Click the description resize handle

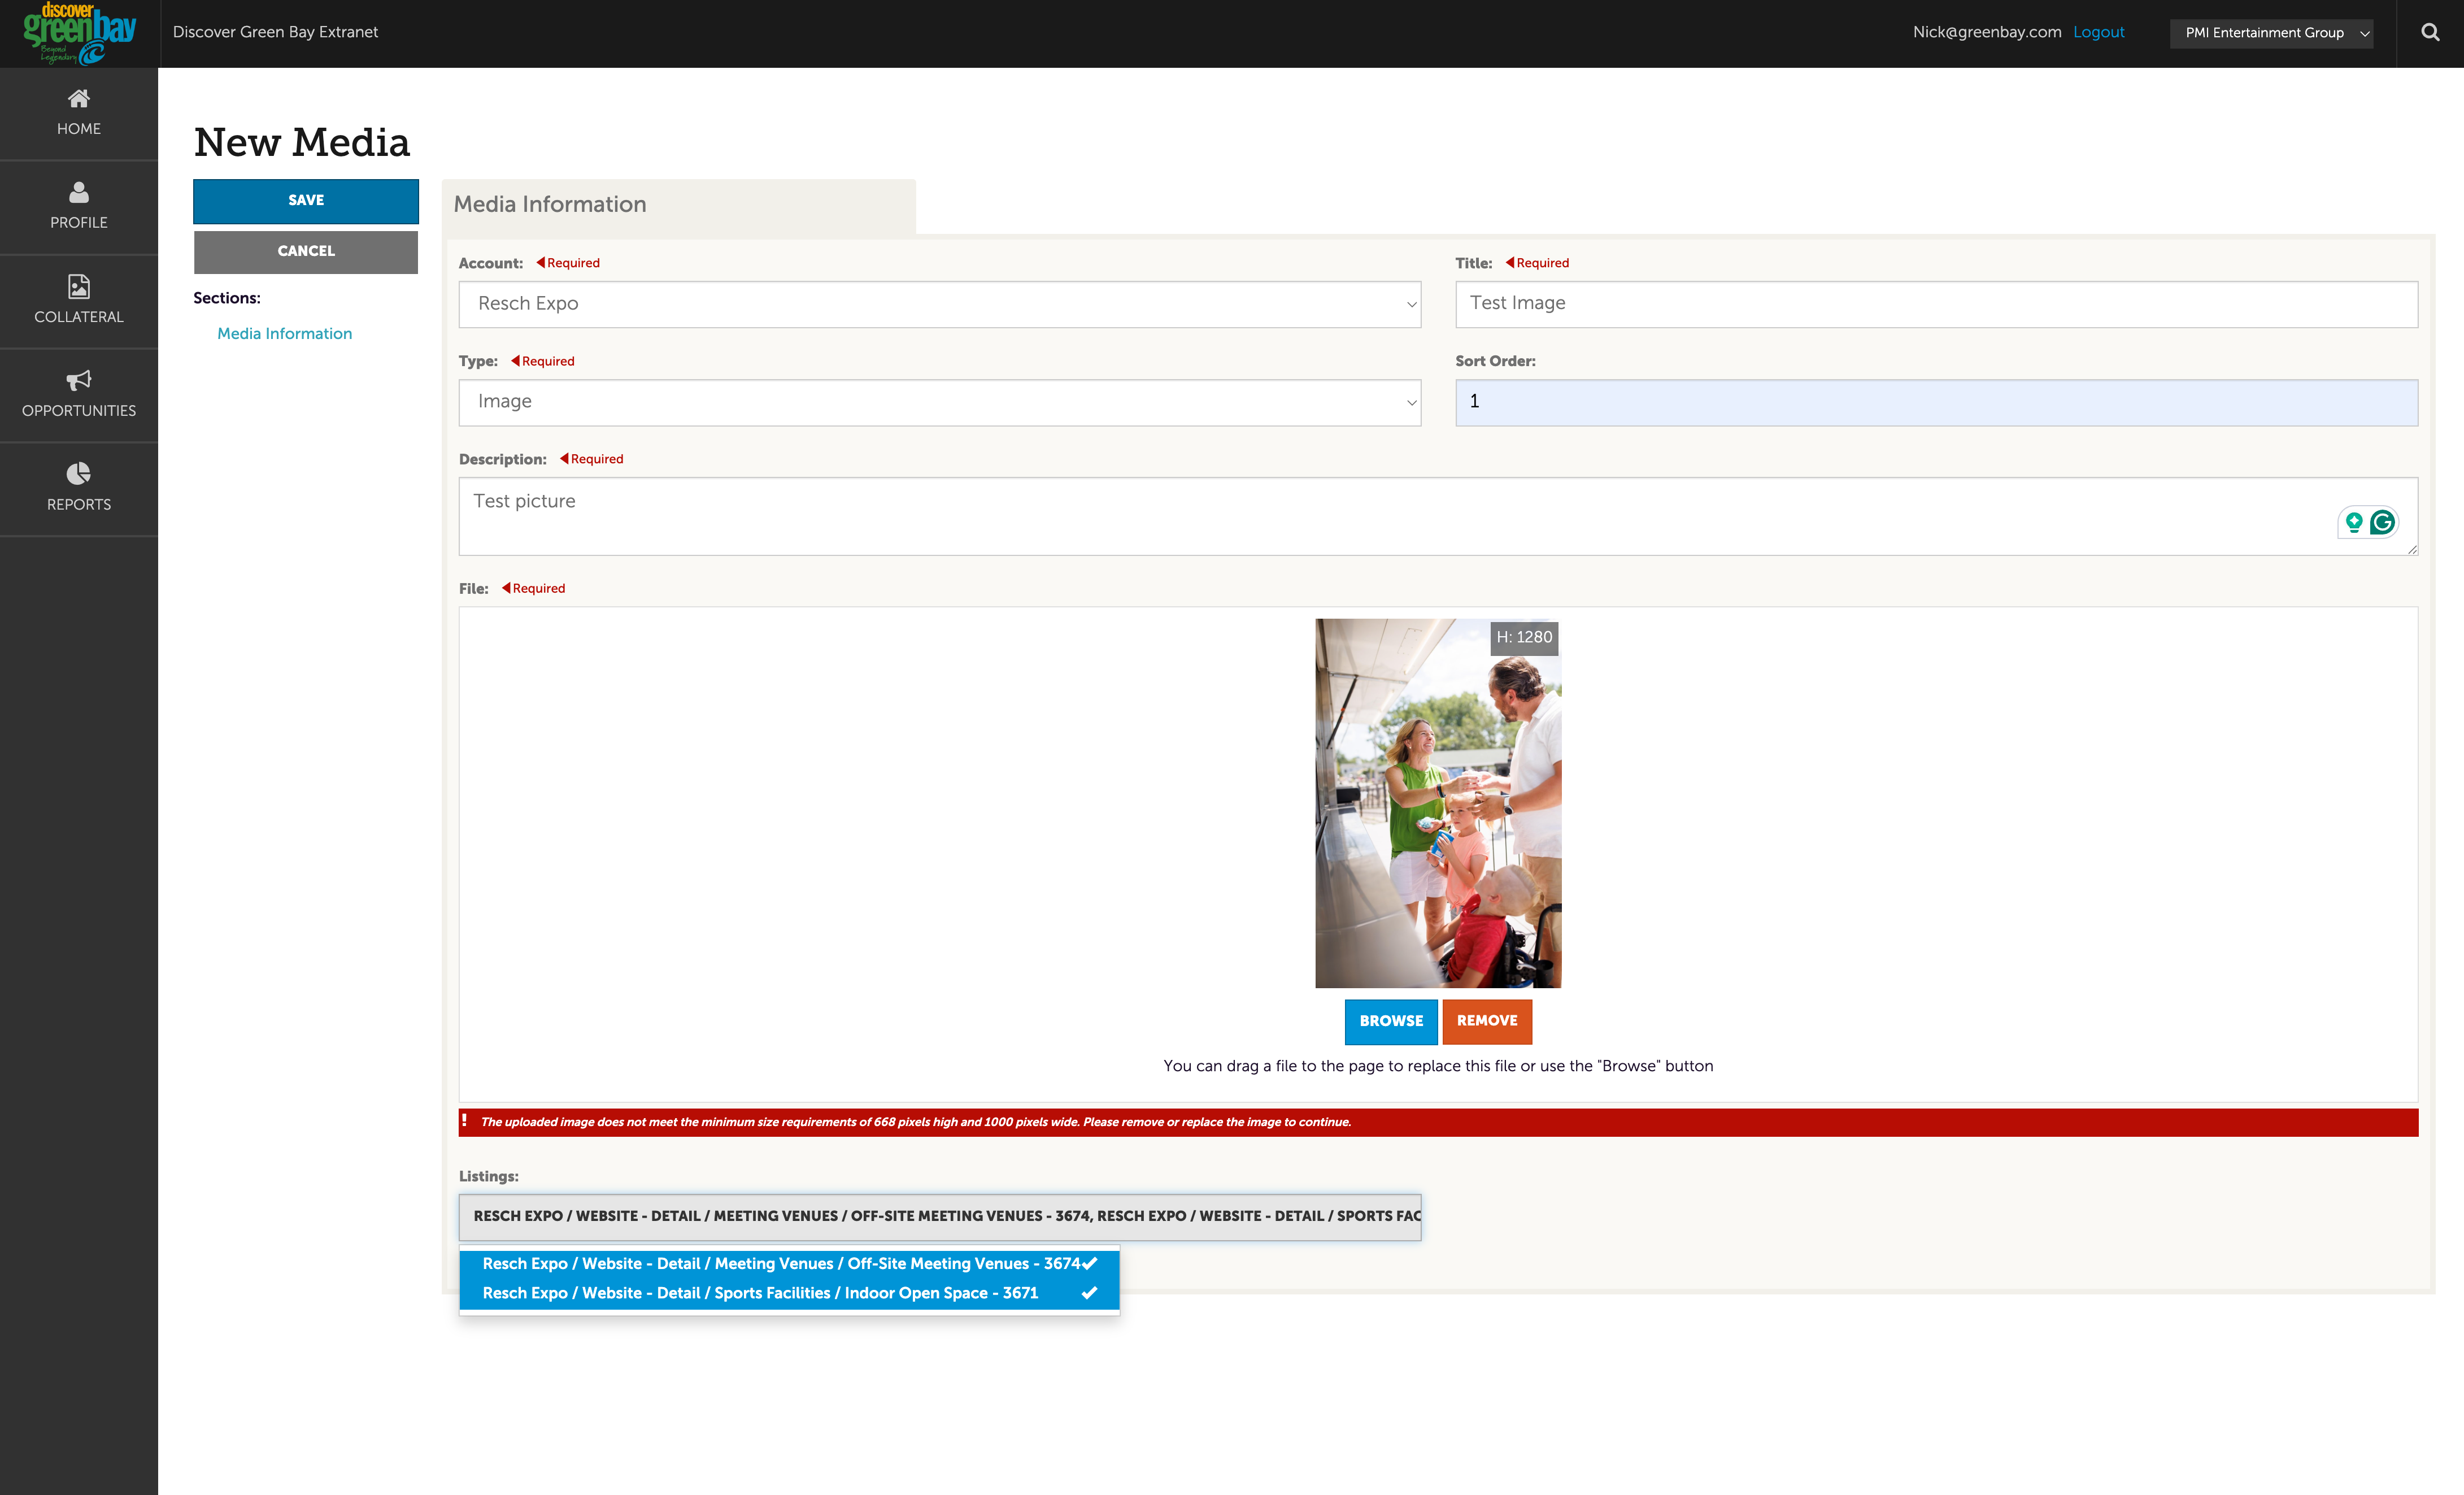[x=2412, y=549]
